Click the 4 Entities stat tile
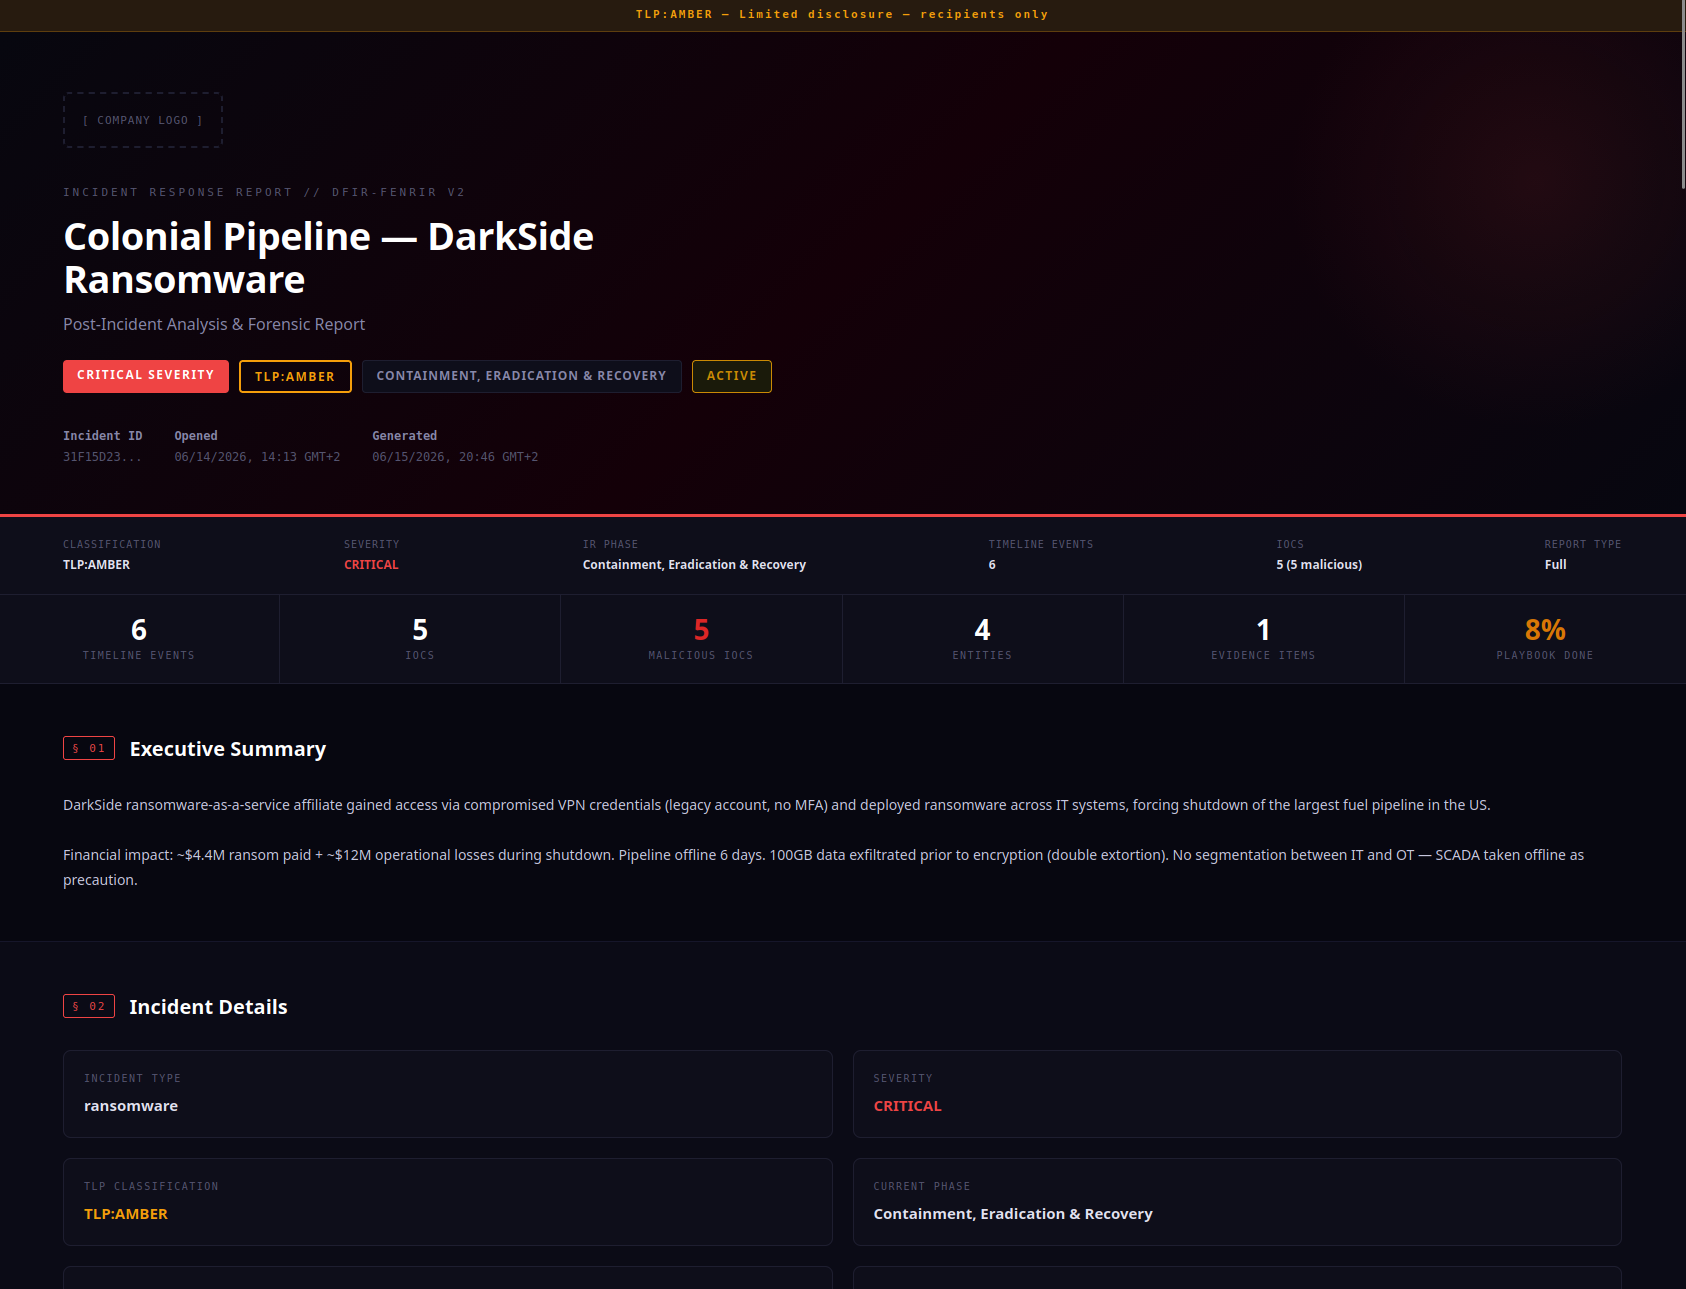This screenshot has width=1686, height=1289. 982,639
